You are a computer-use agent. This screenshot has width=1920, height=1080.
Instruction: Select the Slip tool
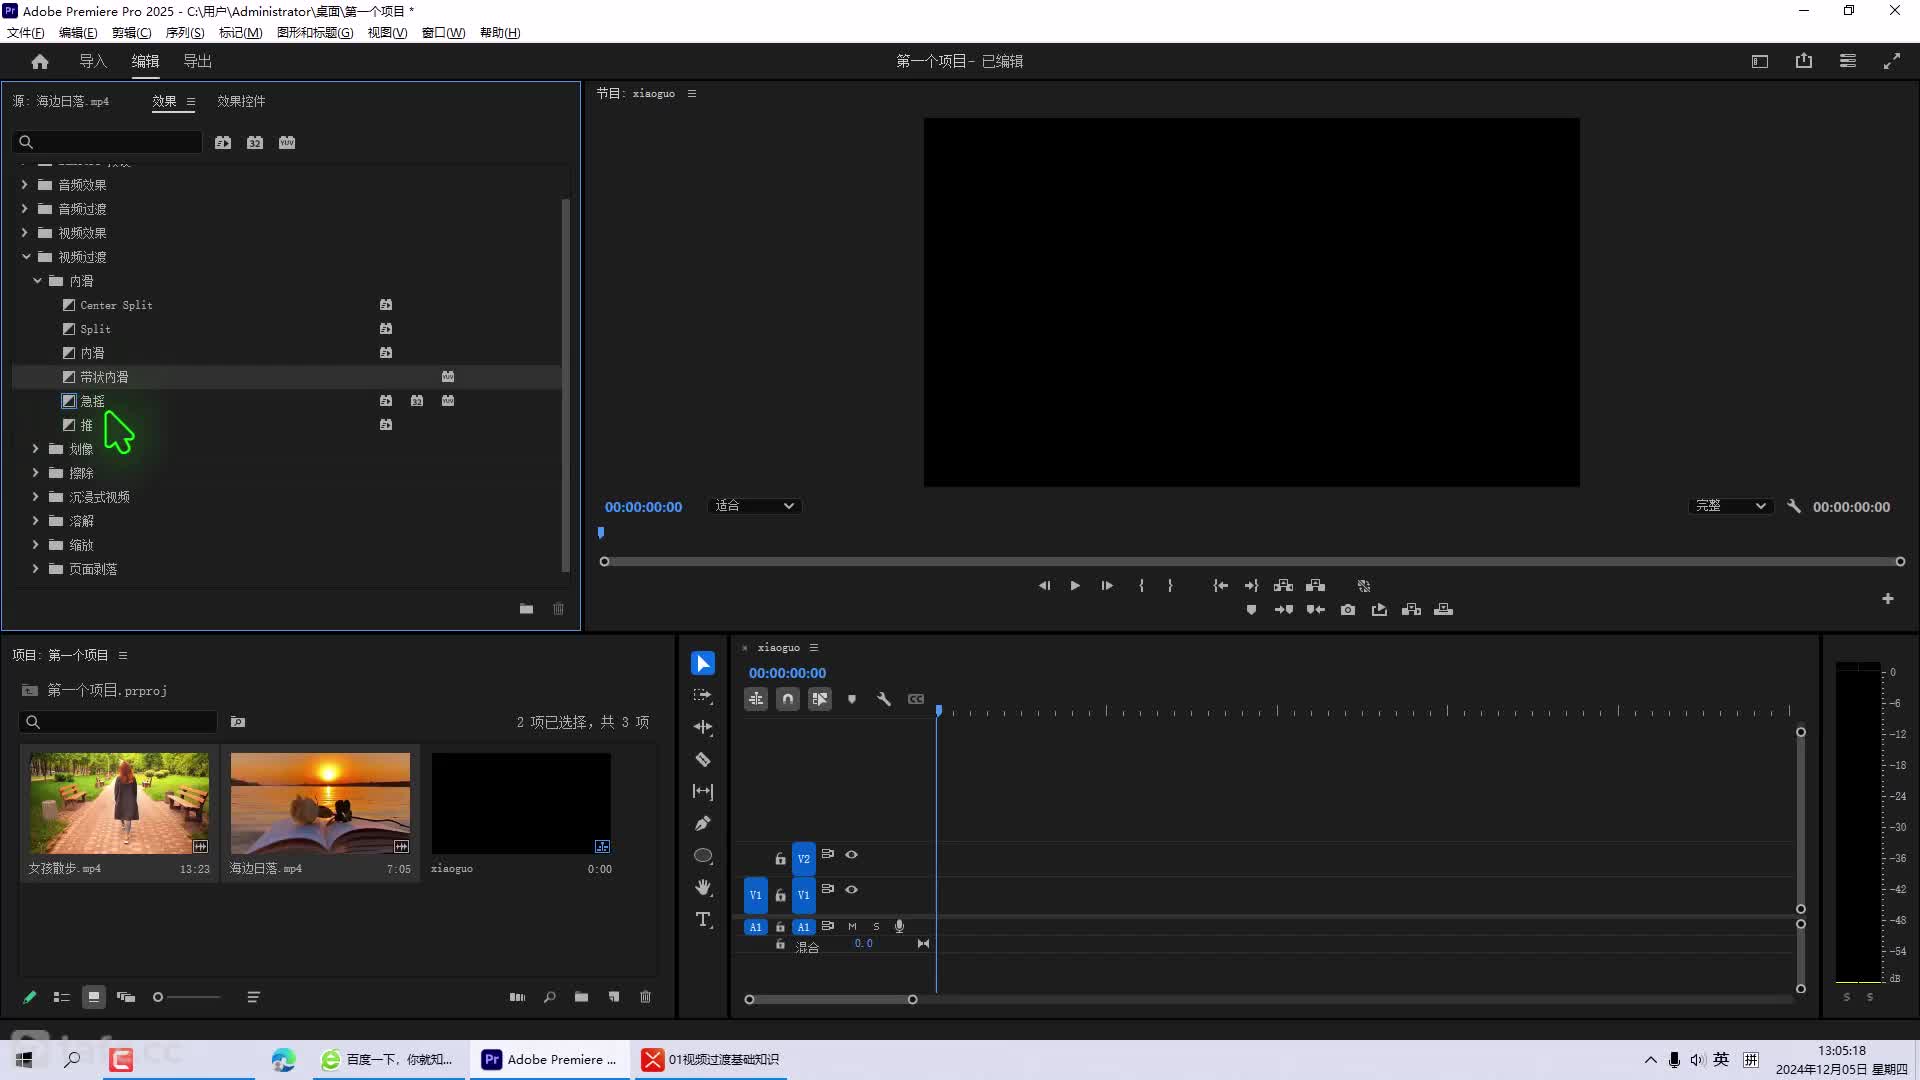point(703,792)
